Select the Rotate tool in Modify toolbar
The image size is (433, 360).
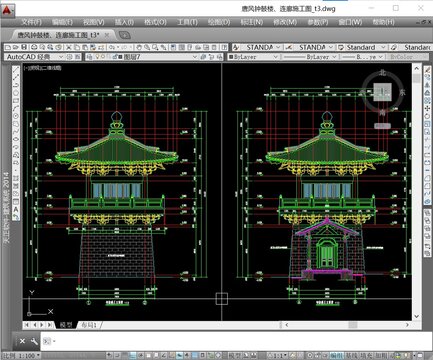[x=427, y=116]
